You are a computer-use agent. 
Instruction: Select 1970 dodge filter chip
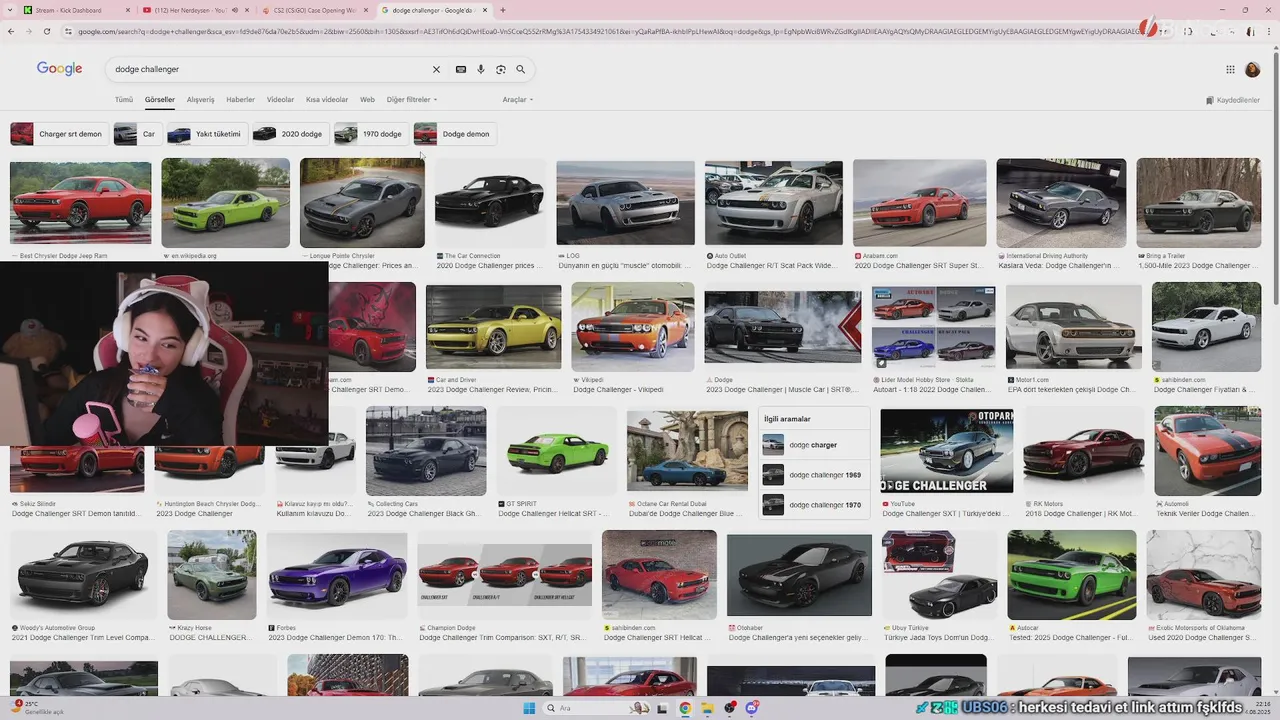[370, 134]
